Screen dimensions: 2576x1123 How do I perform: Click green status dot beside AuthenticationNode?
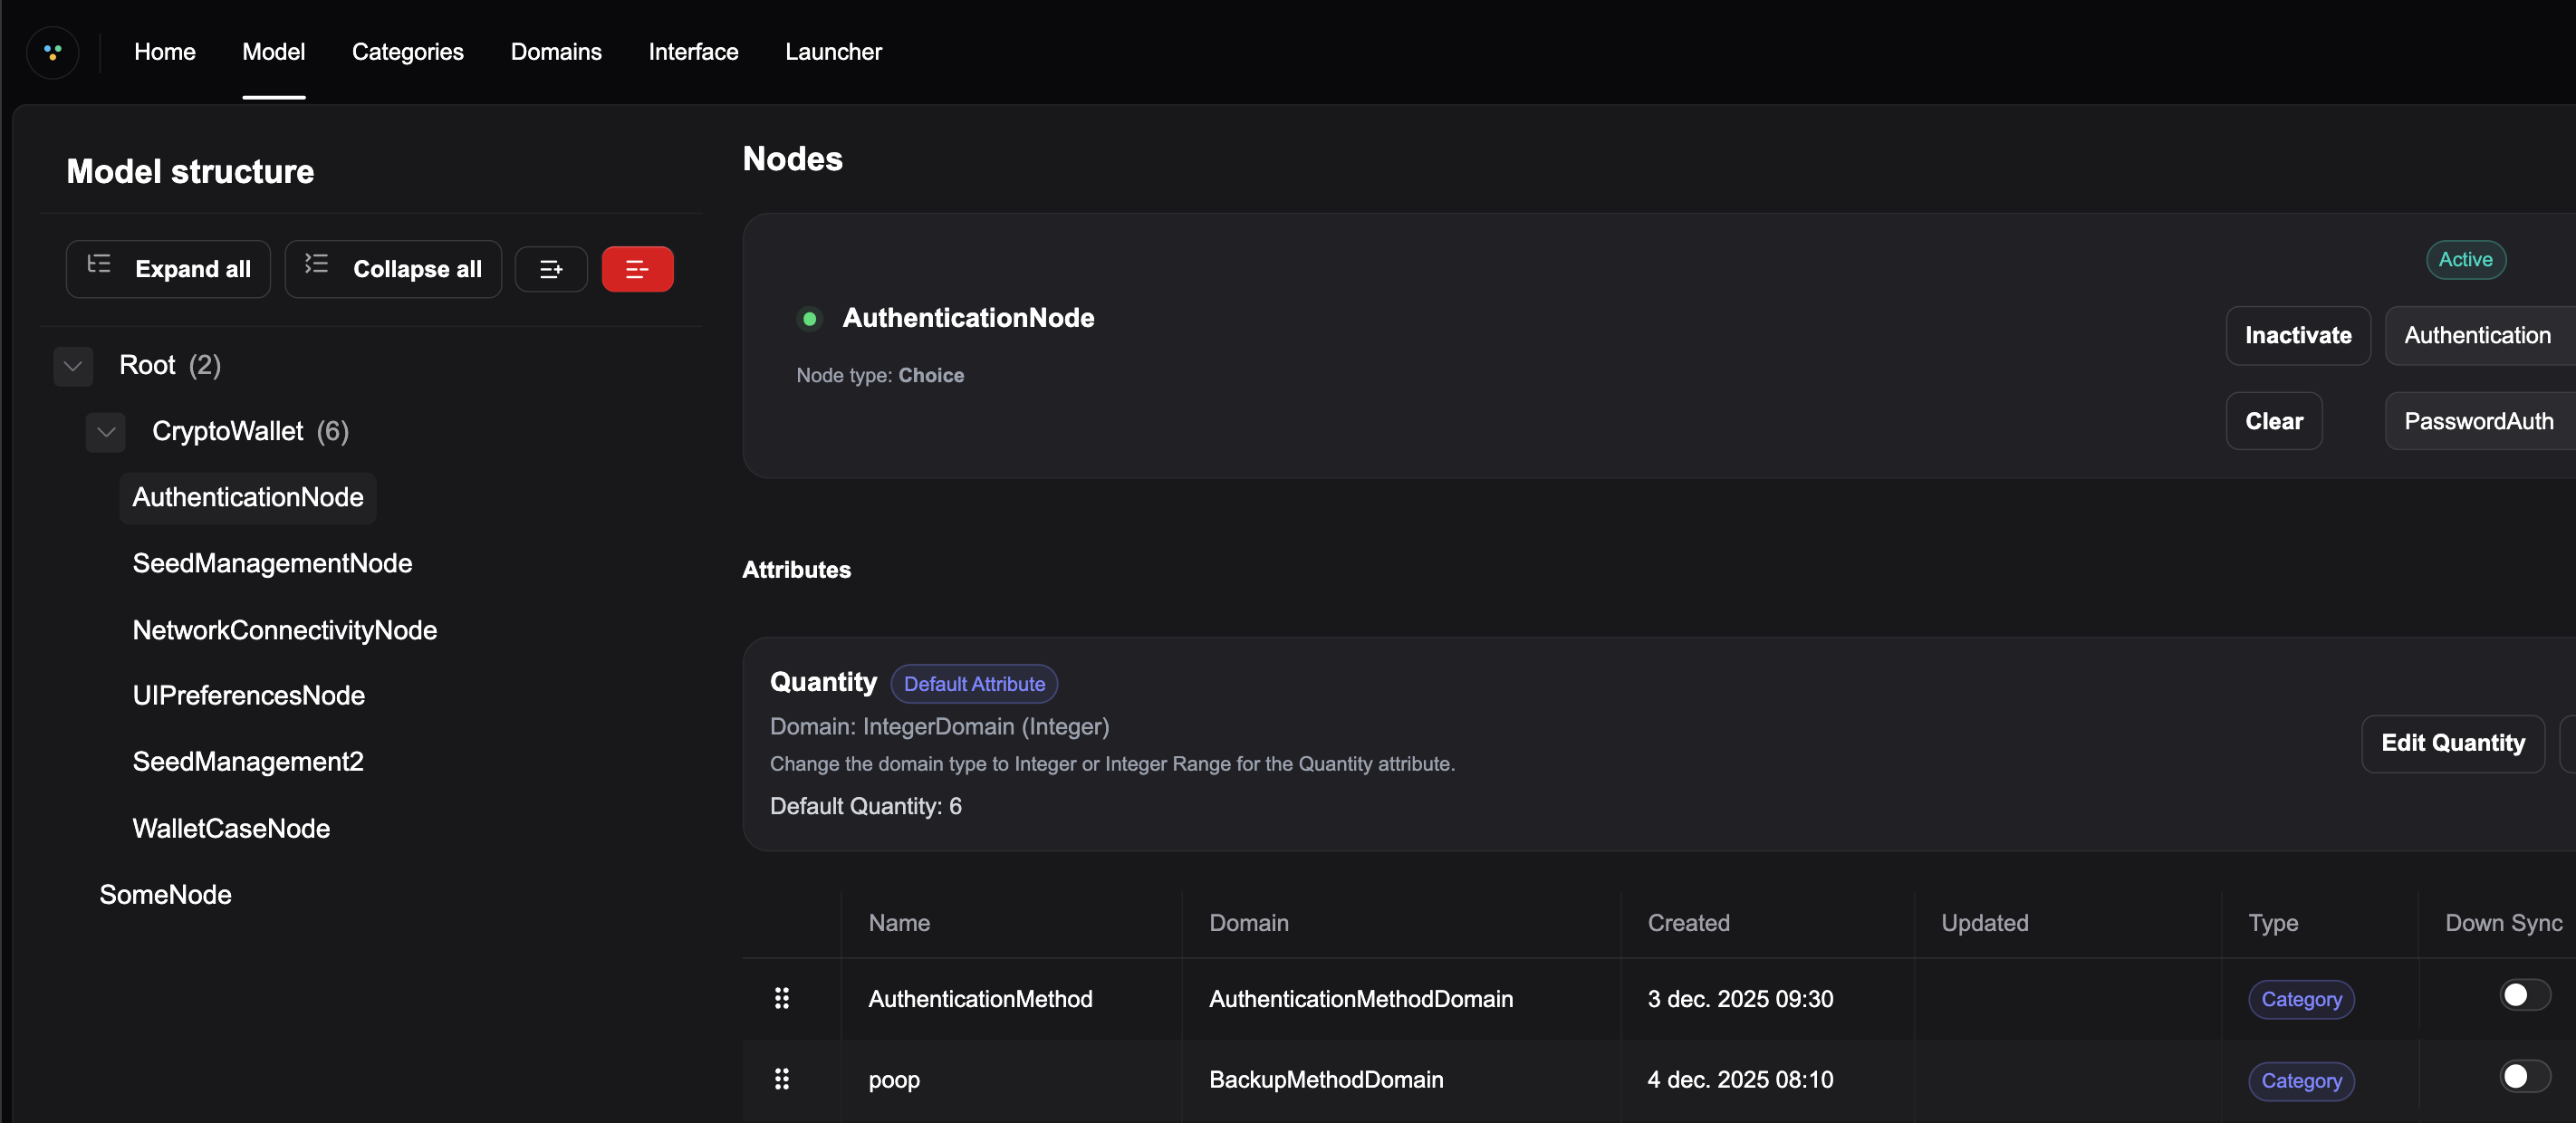coord(809,319)
